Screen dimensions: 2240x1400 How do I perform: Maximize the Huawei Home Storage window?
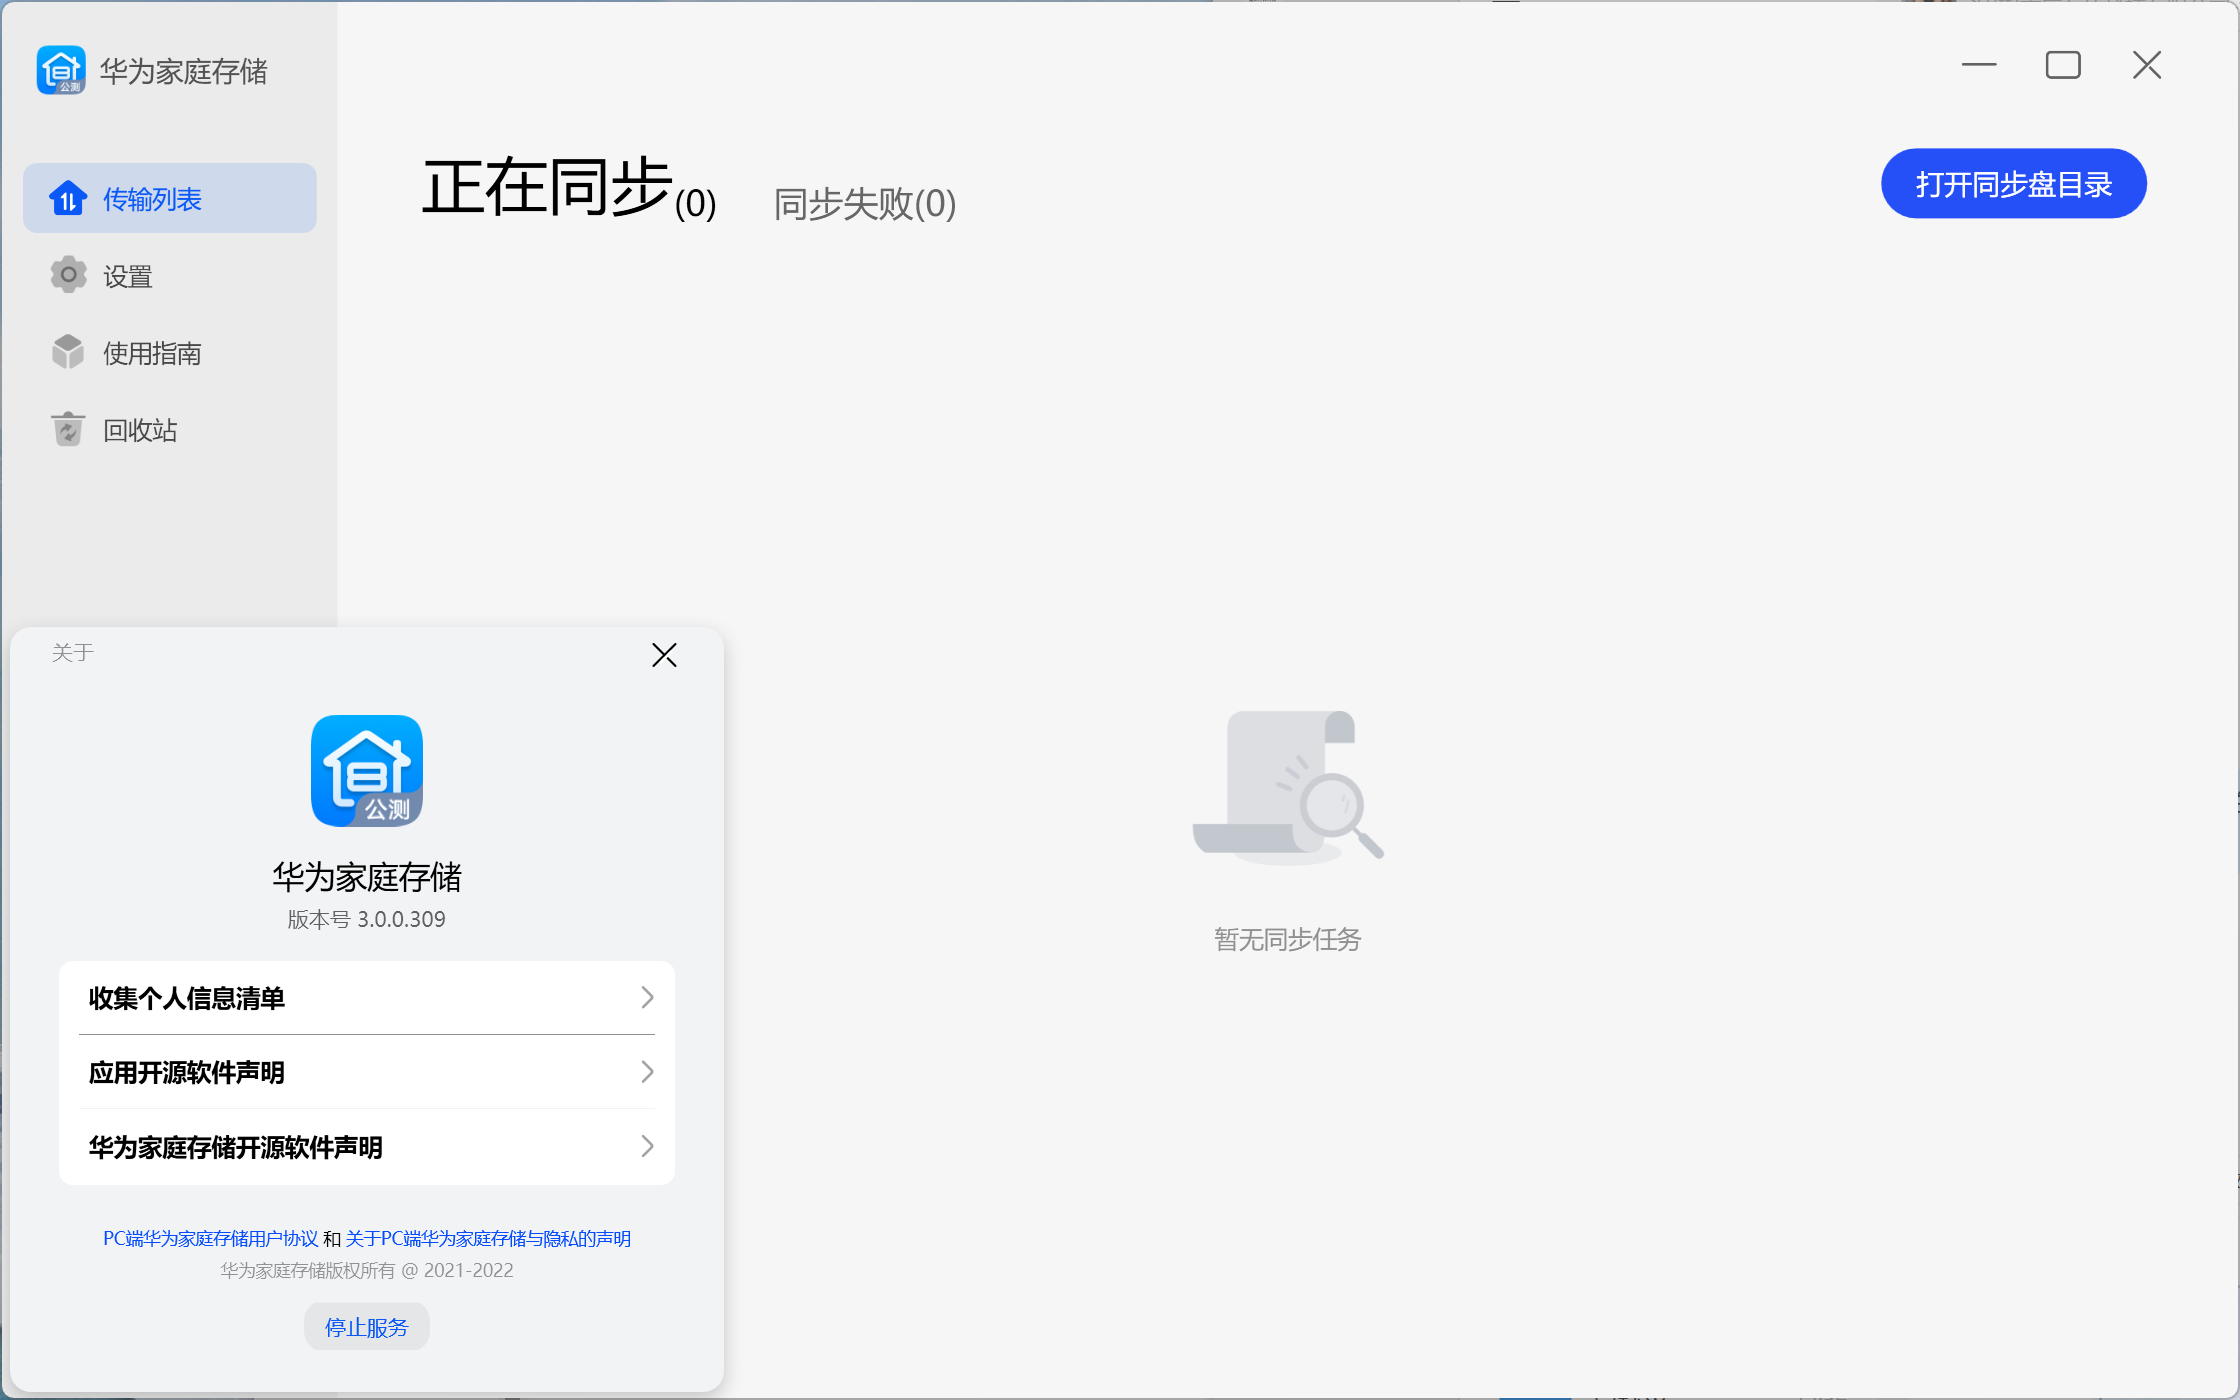coord(2063,65)
